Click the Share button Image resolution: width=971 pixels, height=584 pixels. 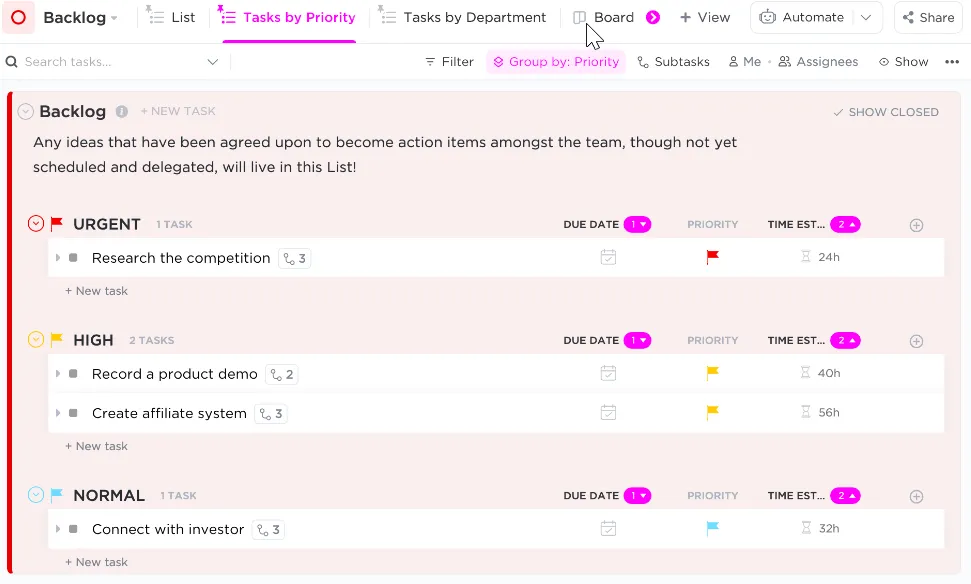click(928, 17)
